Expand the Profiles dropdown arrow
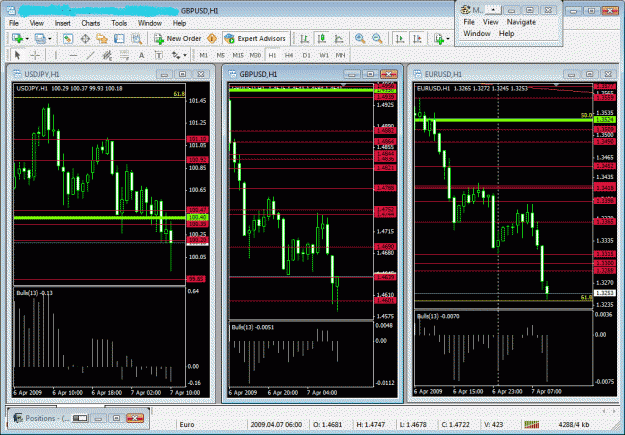Viewport: 625px width, 435px height. (x=50, y=39)
